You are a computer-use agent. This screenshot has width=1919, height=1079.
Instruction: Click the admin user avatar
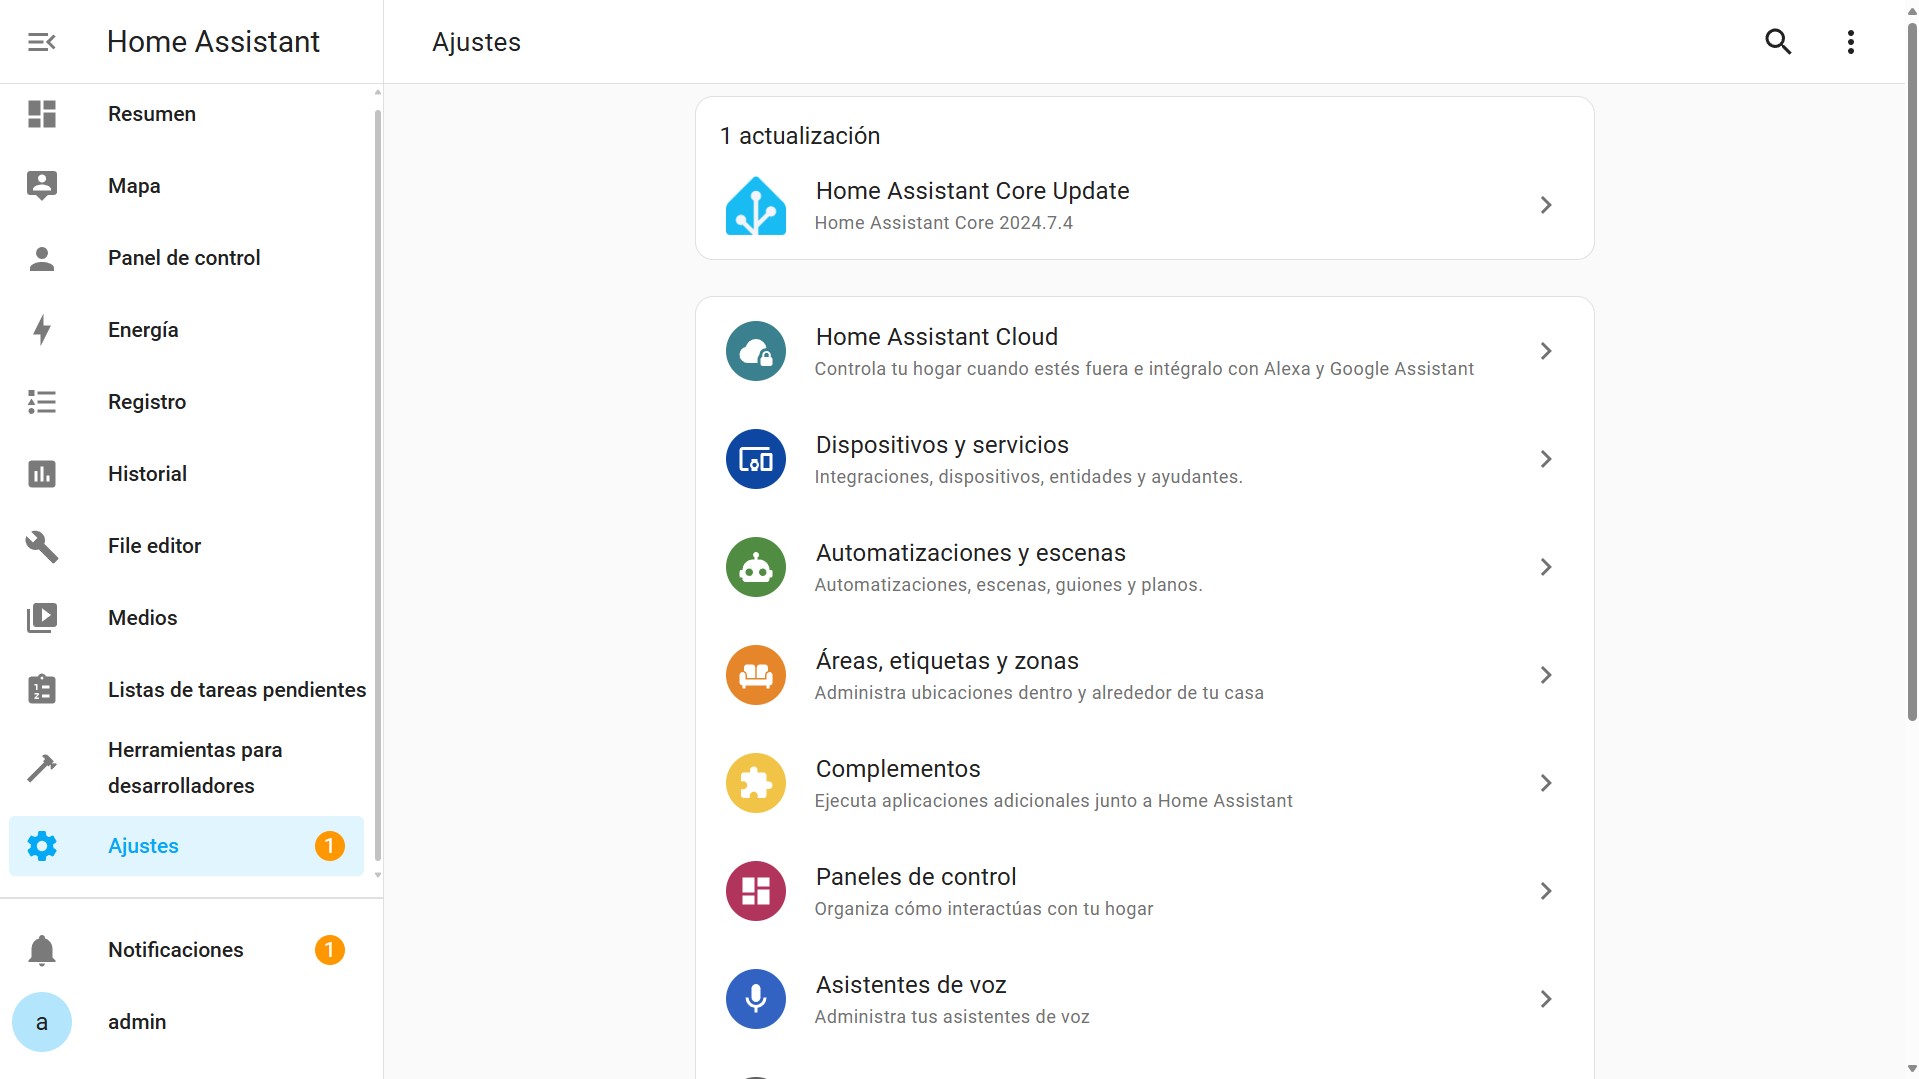coord(42,1022)
